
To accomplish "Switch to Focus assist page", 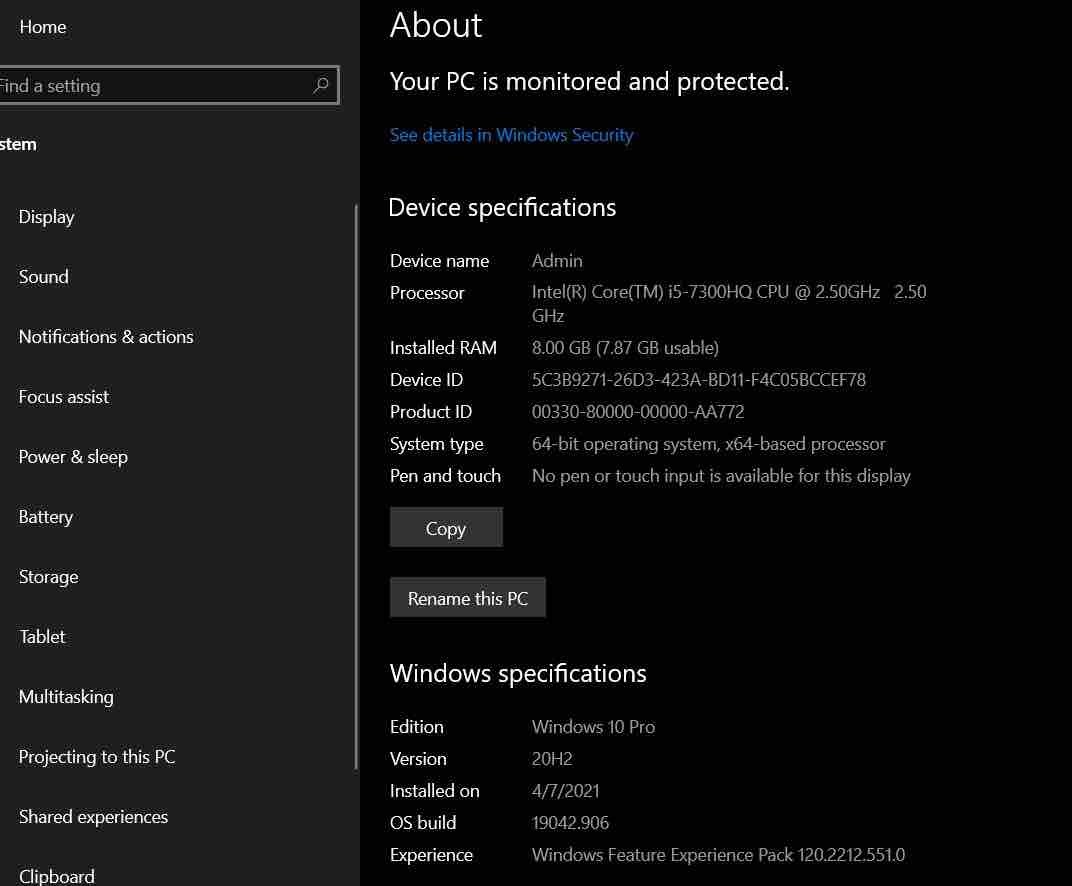I will click(64, 397).
